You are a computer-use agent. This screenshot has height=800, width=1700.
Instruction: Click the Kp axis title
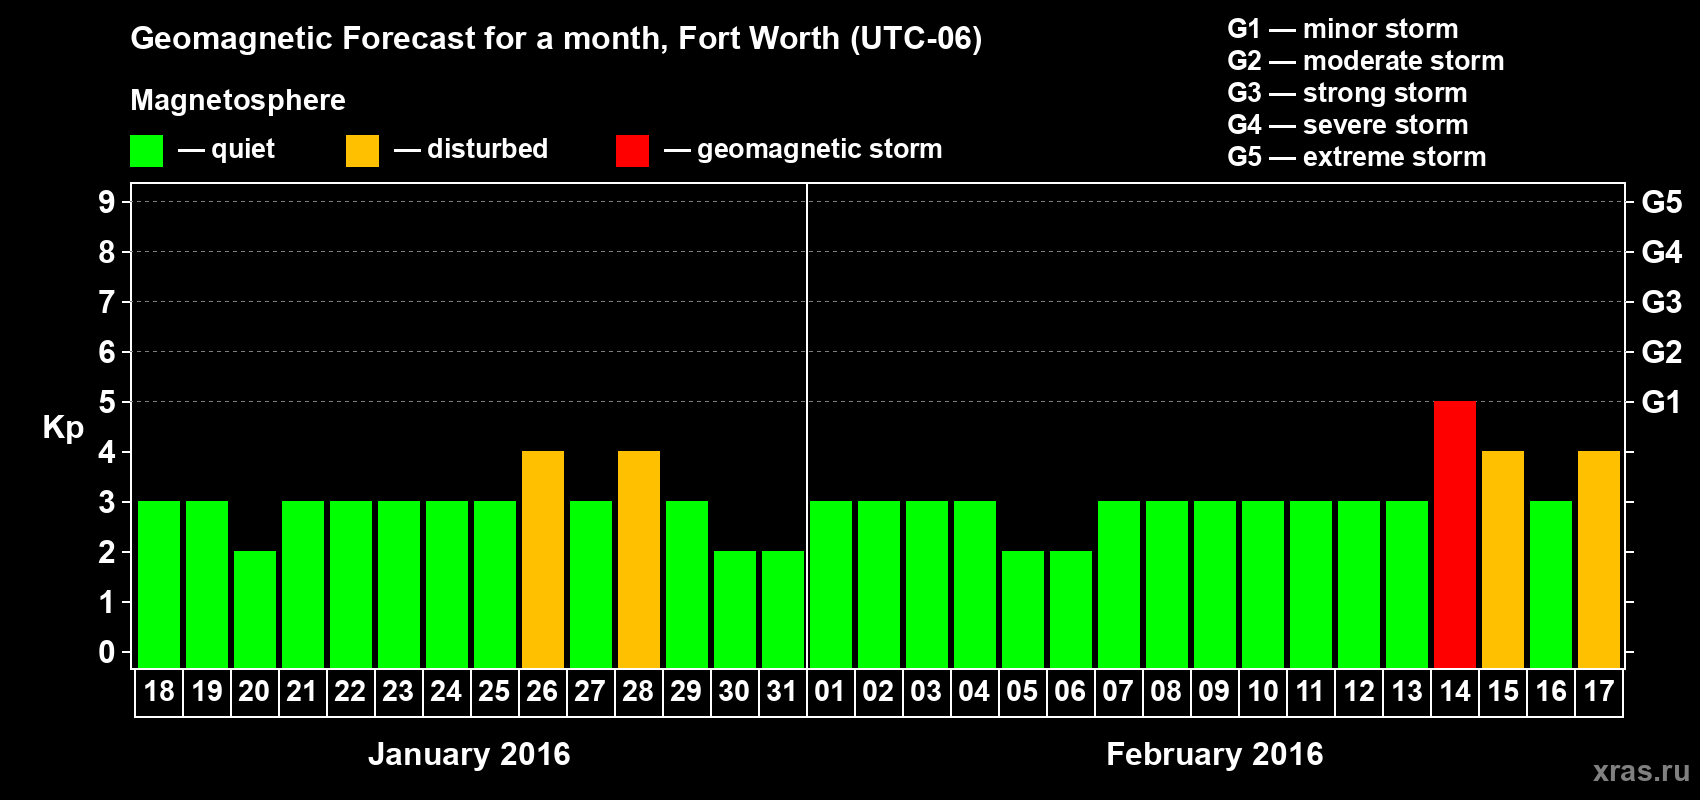click(63, 428)
